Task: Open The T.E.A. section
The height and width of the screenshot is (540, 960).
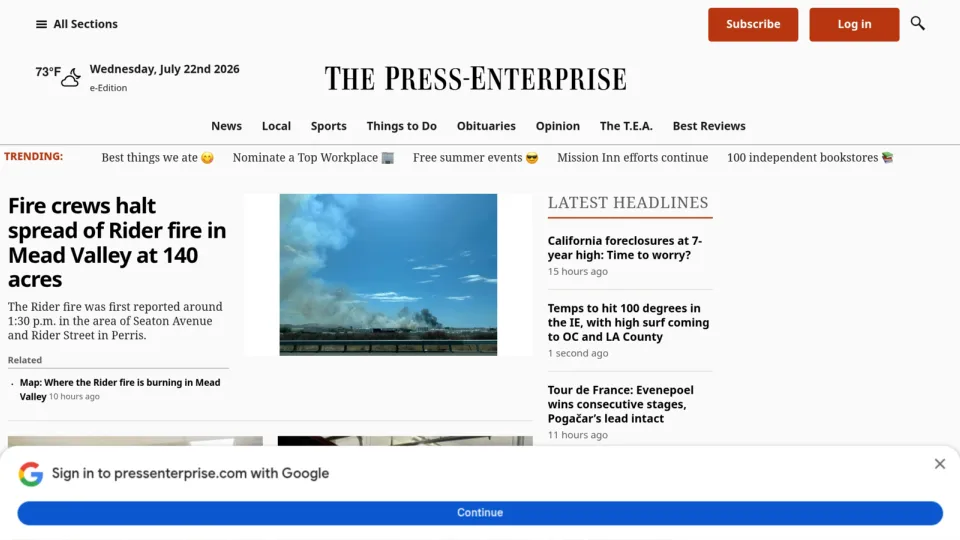Action: click(626, 126)
